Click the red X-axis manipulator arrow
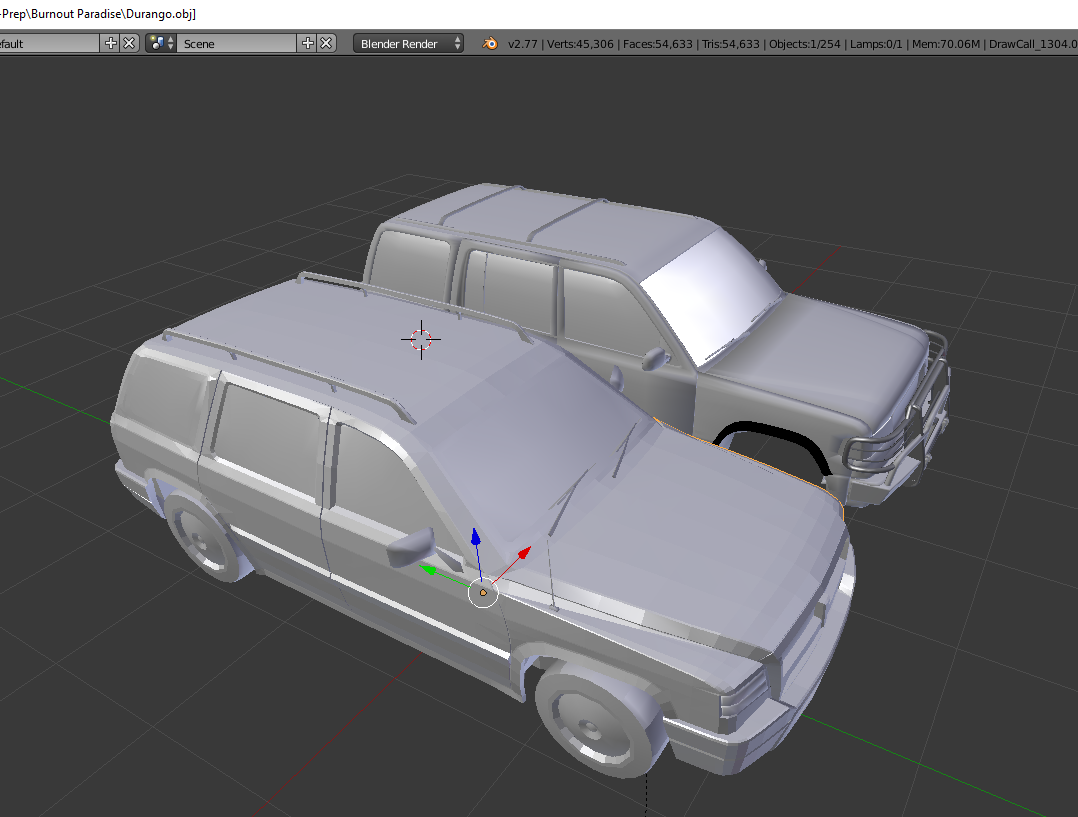Viewport: 1078px width, 817px height. 524,553
